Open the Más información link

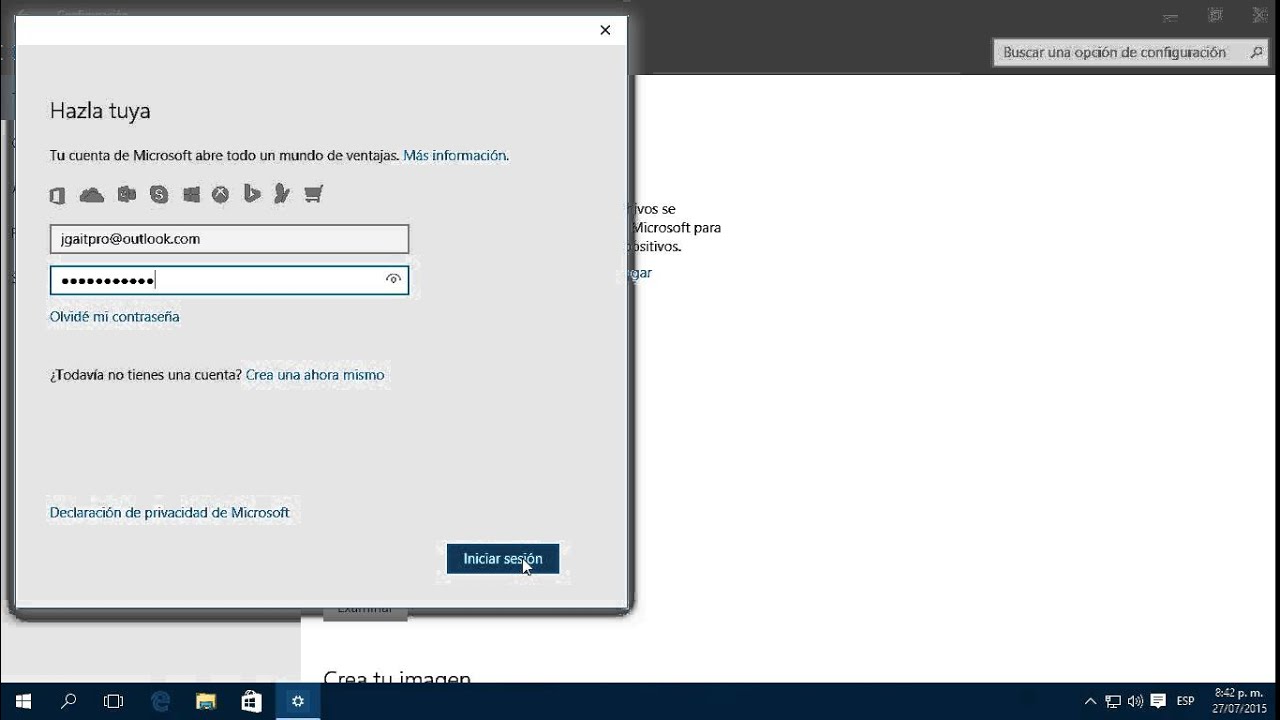(454, 155)
